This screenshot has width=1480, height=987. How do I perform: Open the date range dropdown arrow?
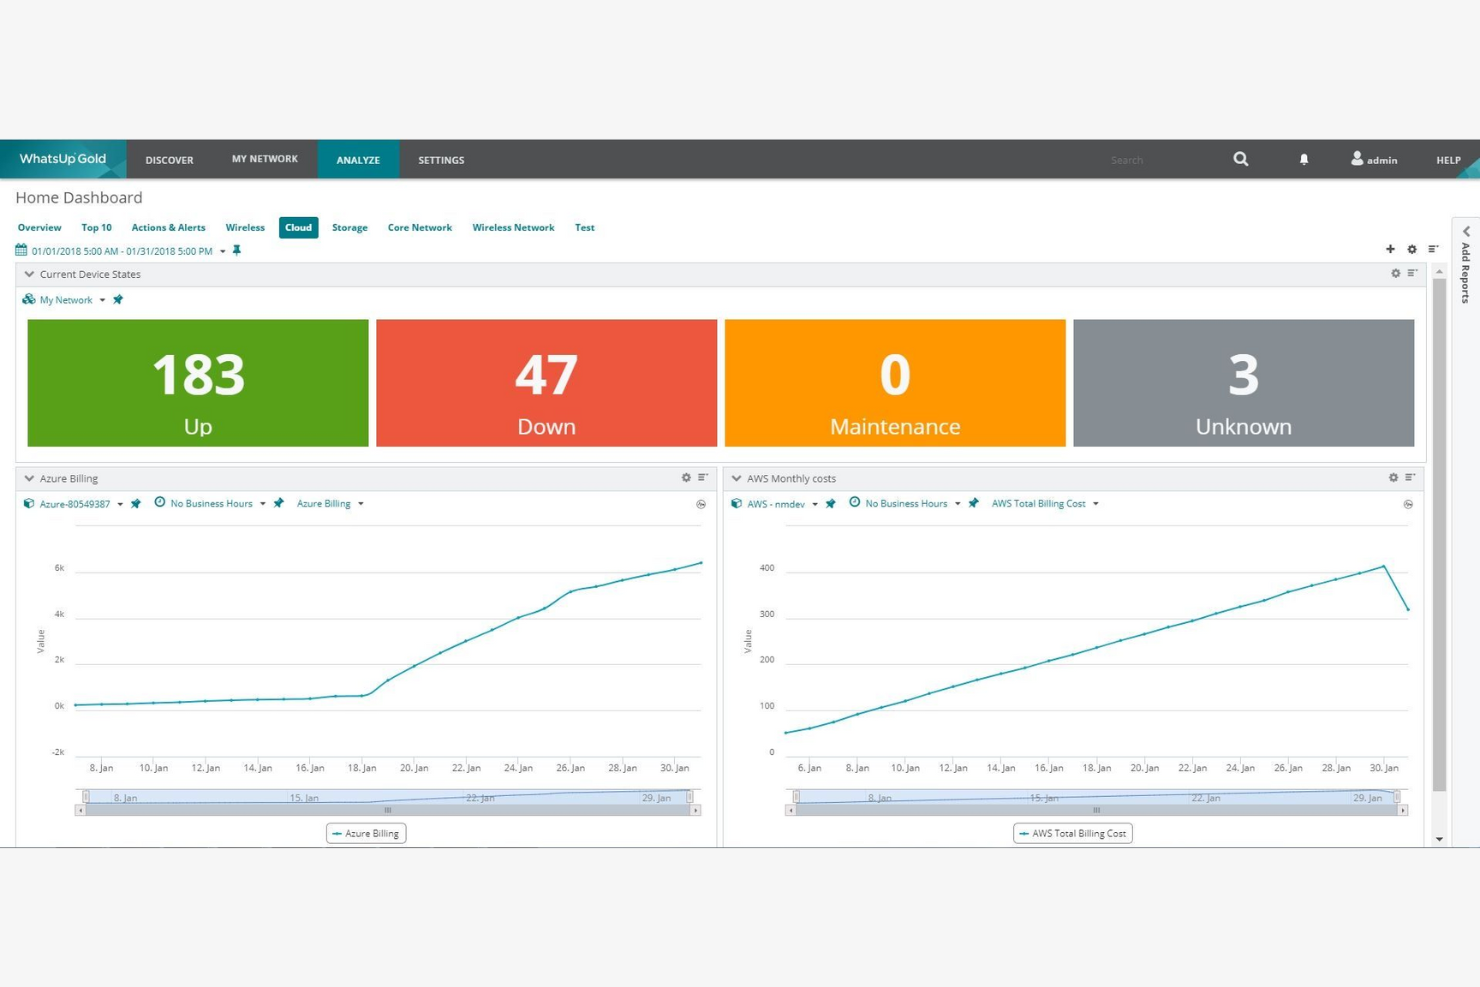[x=222, y=251]
